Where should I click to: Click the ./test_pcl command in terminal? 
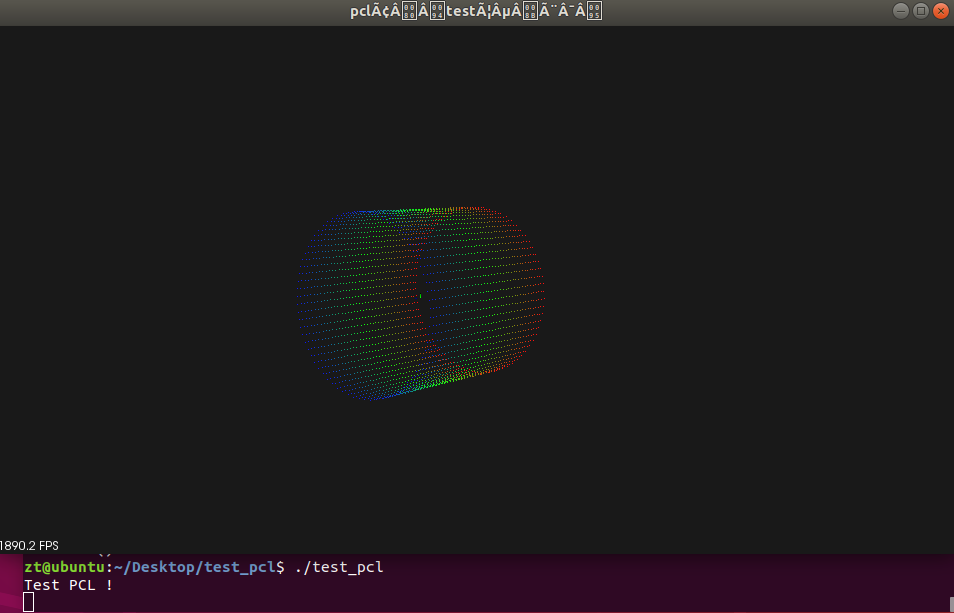tap(339, 567)
